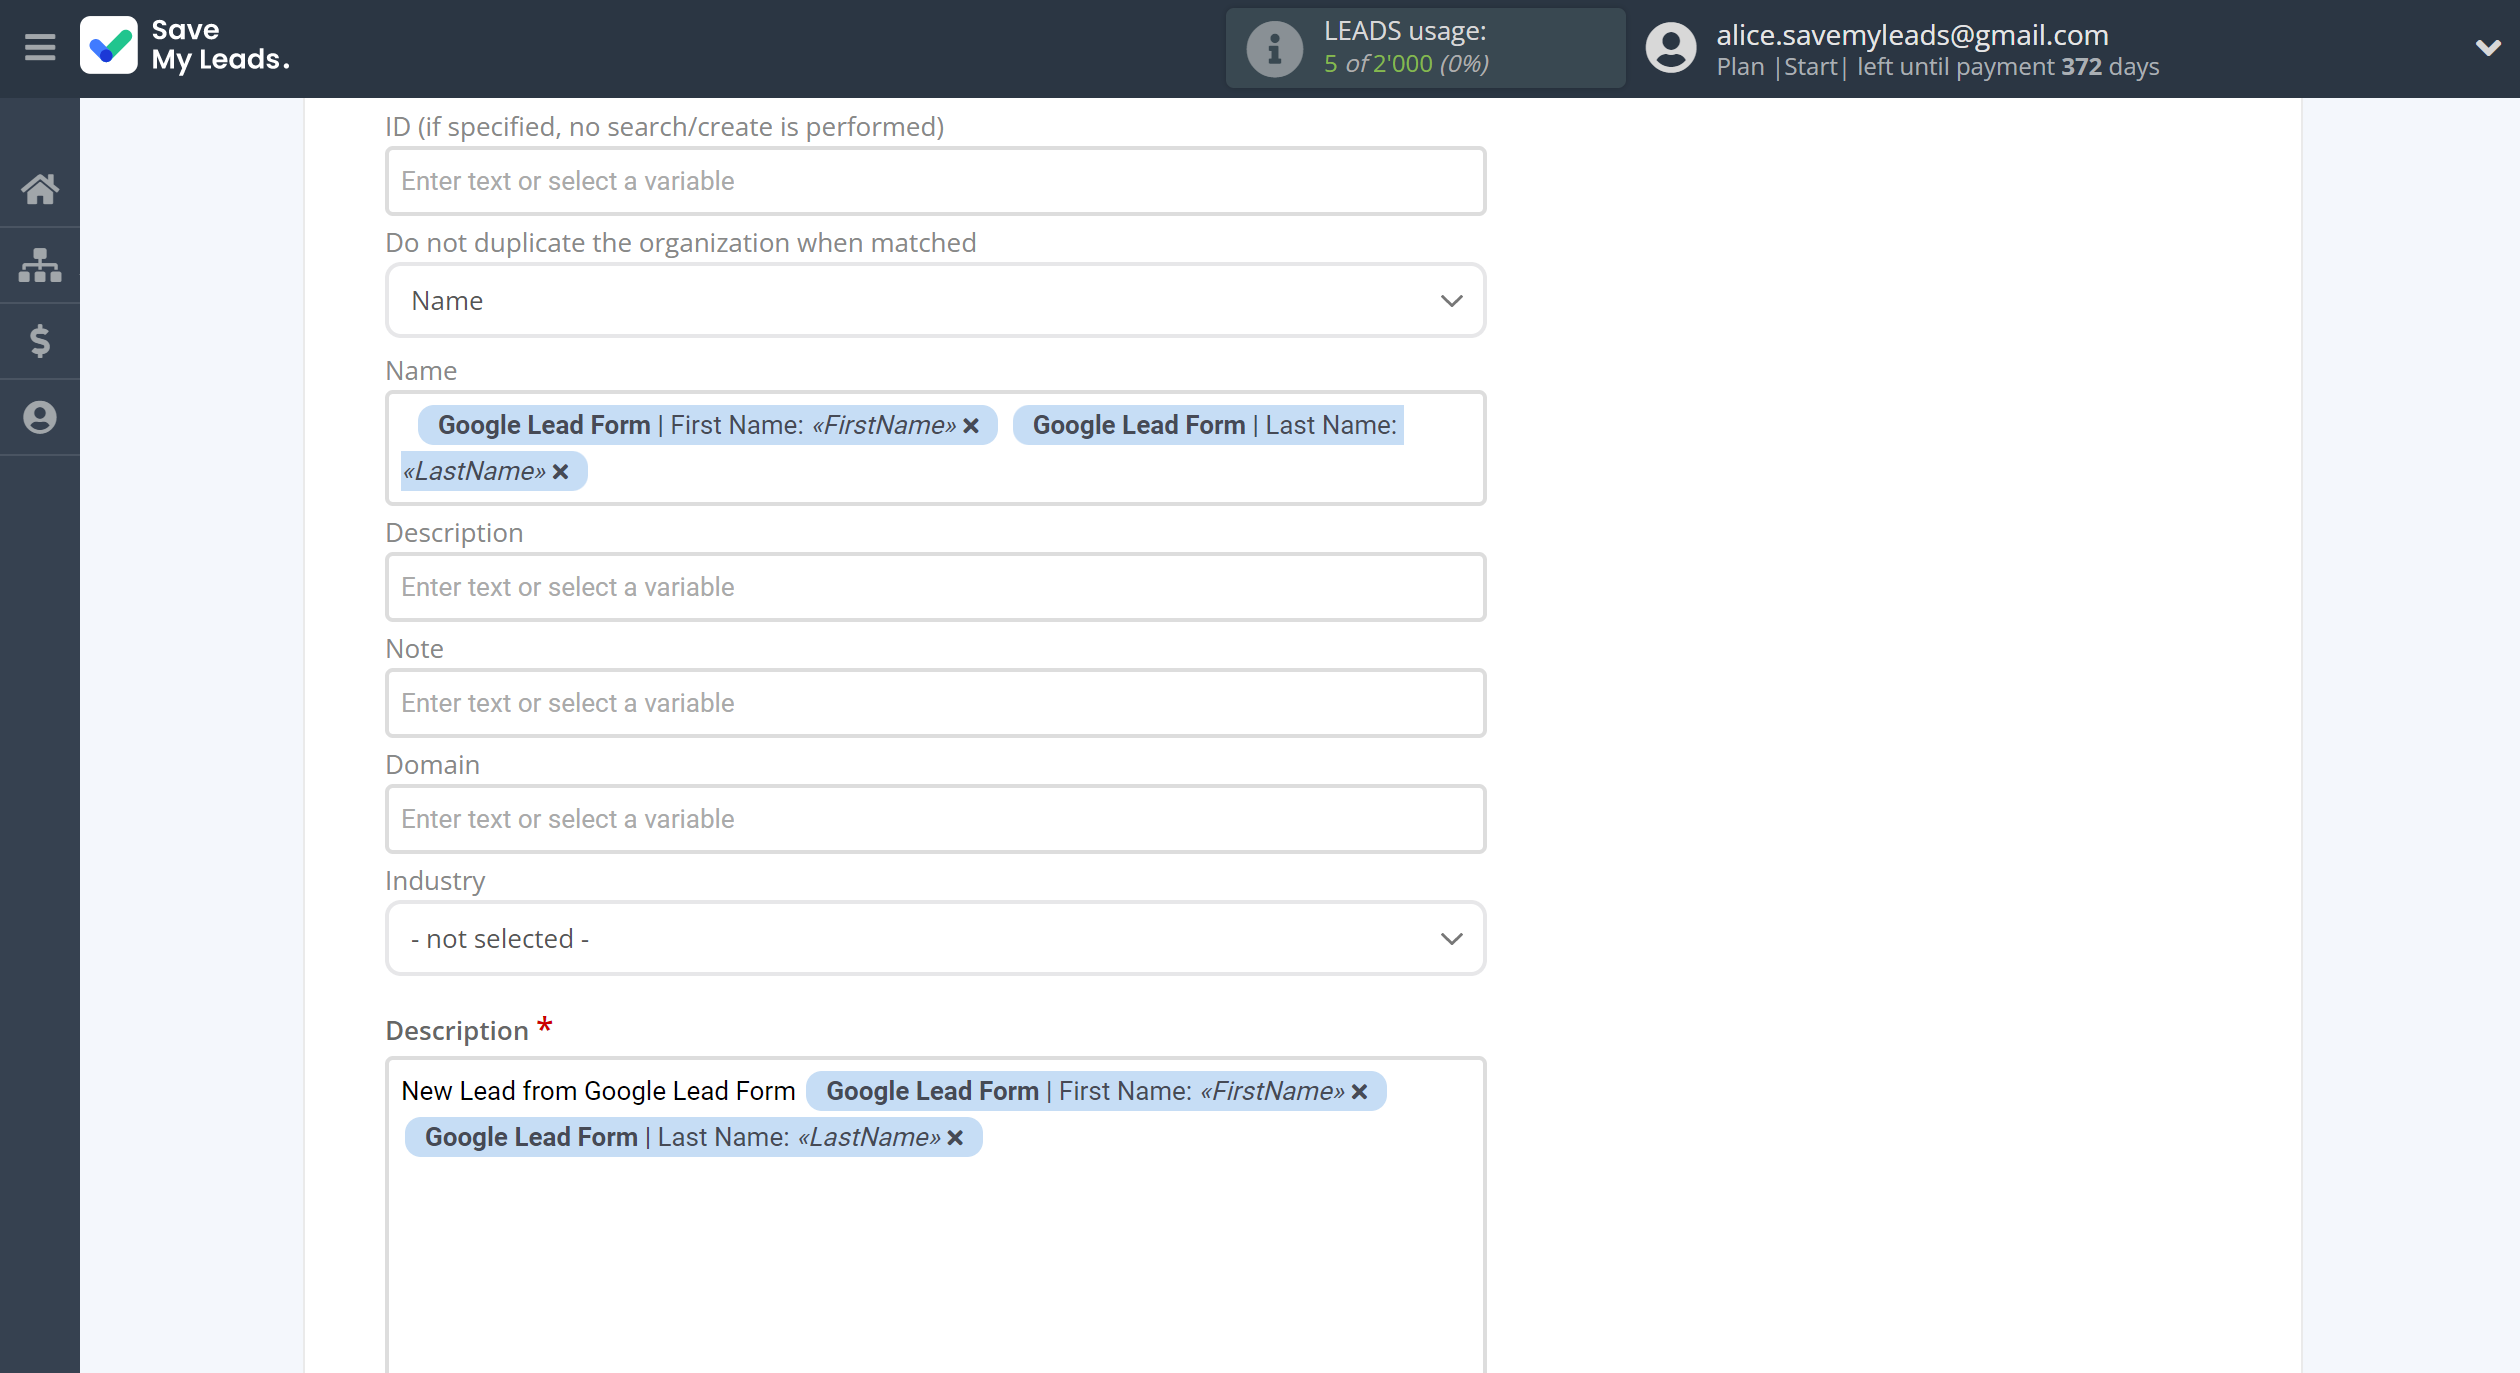Click alice.savemyleads@gmail.com account email
Screen dimensions: 2520x1373
coord(1912,35)
